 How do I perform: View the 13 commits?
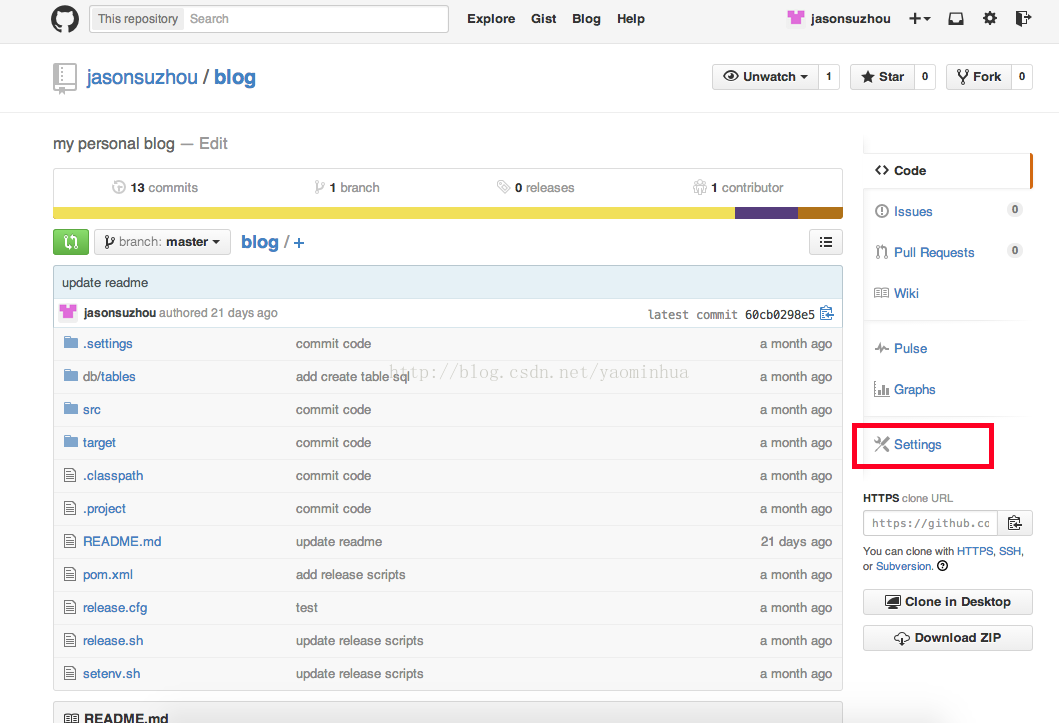point(155,188)
